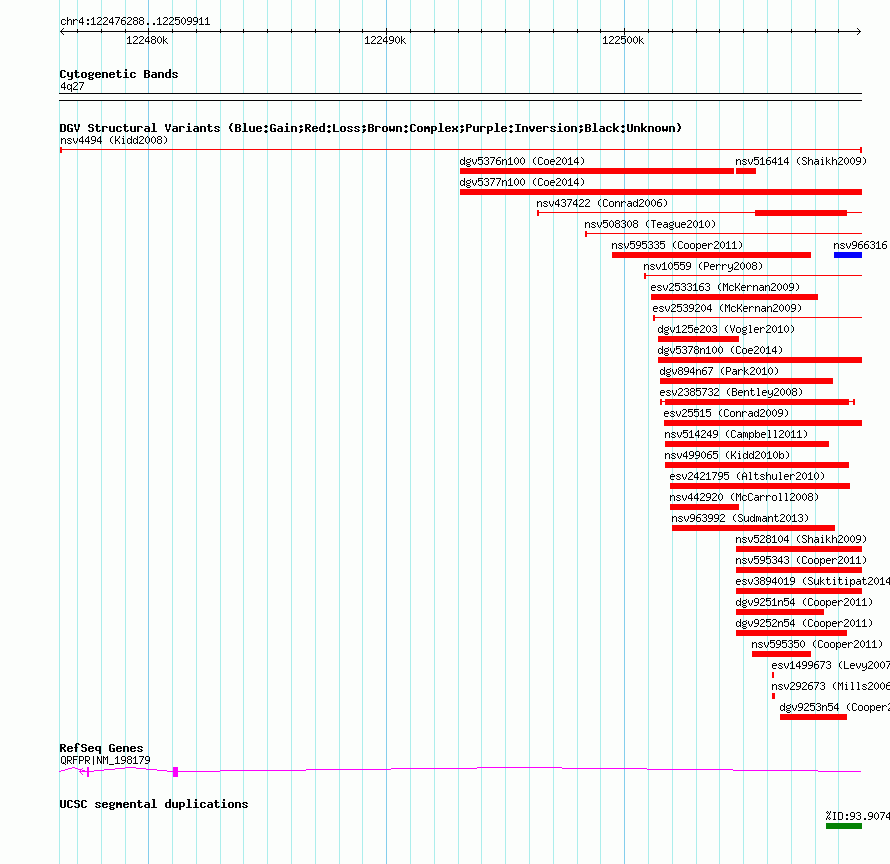Click the 122480k ruler tick label
Screen dimensions: 890x864
[147, 40]
